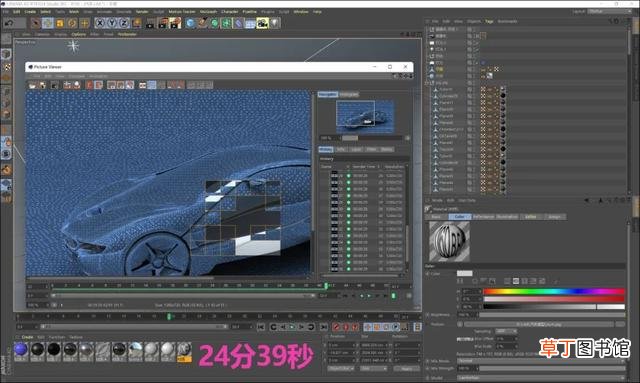This screenshot has height=383, width=640.
Task: Open the Texture arrow dropdown
Action: 460,325
